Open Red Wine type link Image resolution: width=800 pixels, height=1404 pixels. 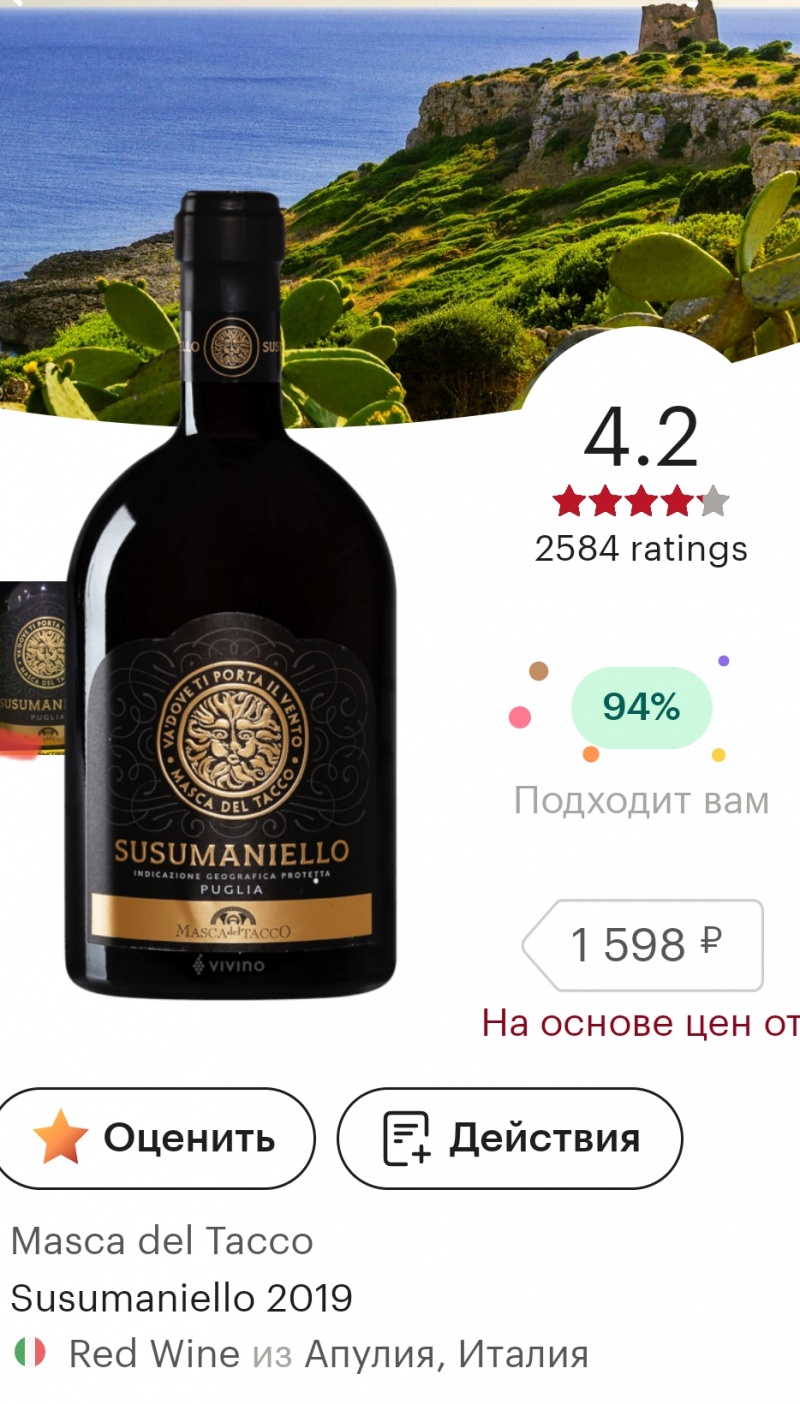[154, 1354]
